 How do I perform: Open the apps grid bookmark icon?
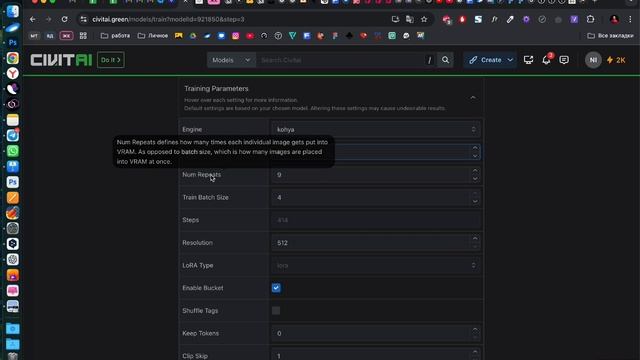pos(83,36)
